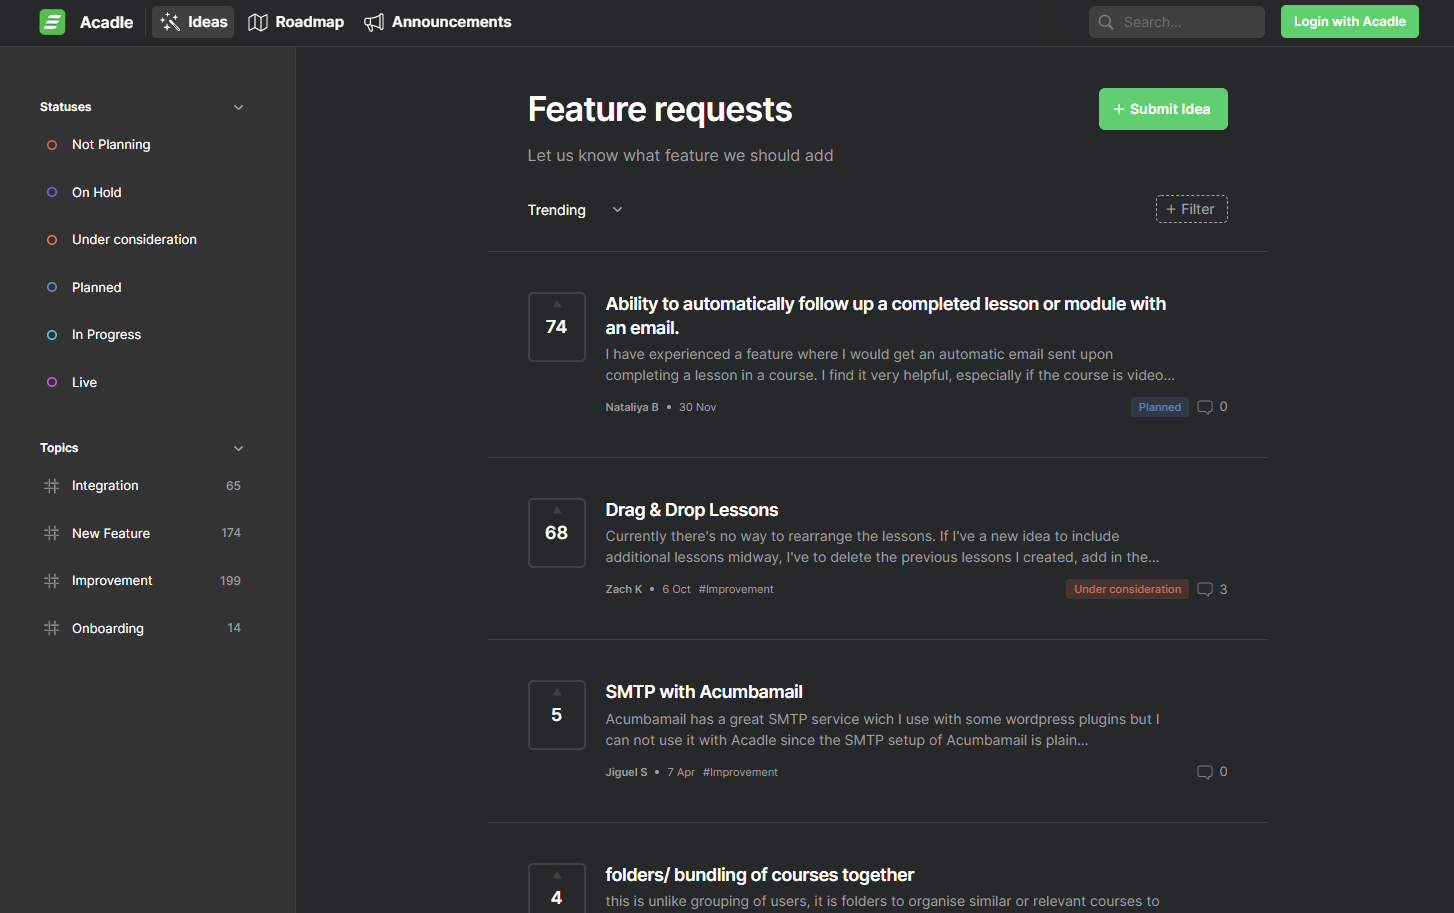The width and height of the screenshot is (1454, 913).
Task: Open the SMTP with Acumbamail idea
Action: click(704, 692)
